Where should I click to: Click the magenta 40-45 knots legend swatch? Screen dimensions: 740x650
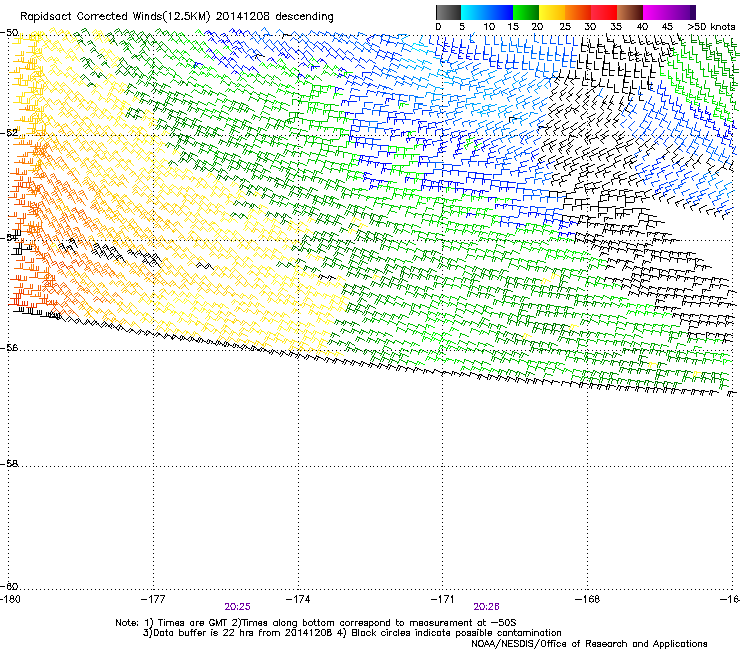tap(656, 12)
